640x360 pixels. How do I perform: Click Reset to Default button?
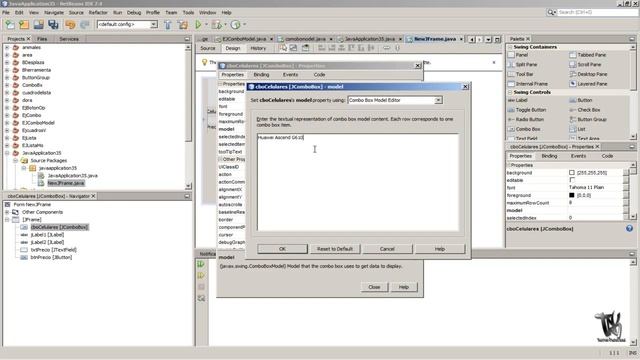335,249
